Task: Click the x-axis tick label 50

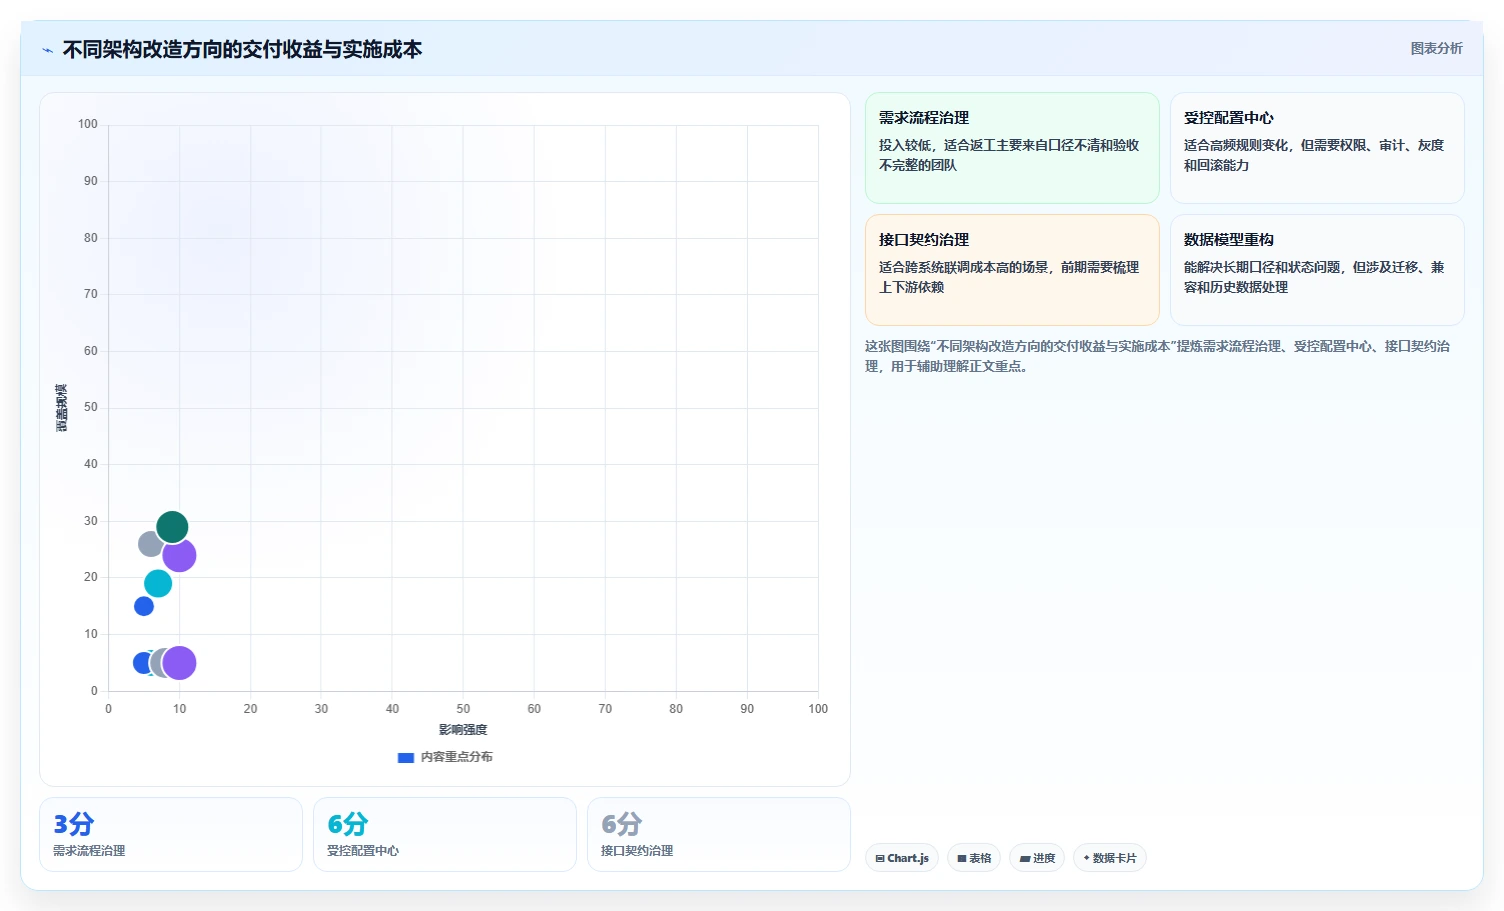Action: coord(463,709)
